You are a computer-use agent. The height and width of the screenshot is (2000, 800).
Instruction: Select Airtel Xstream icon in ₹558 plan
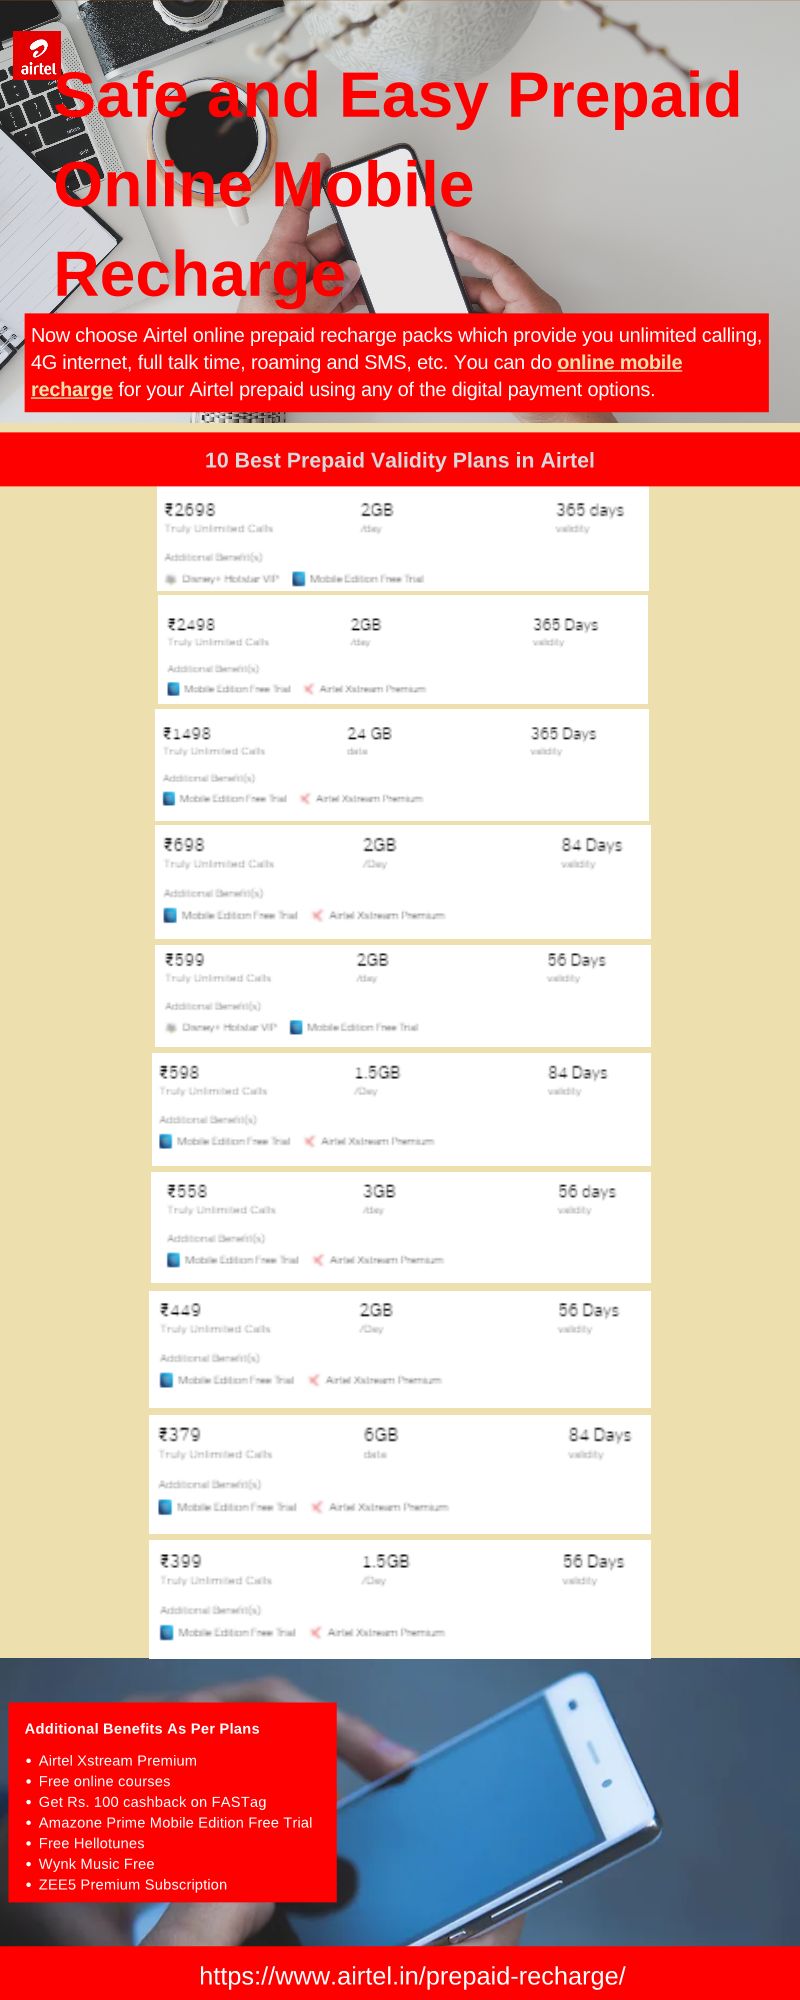coord(318,1260)
